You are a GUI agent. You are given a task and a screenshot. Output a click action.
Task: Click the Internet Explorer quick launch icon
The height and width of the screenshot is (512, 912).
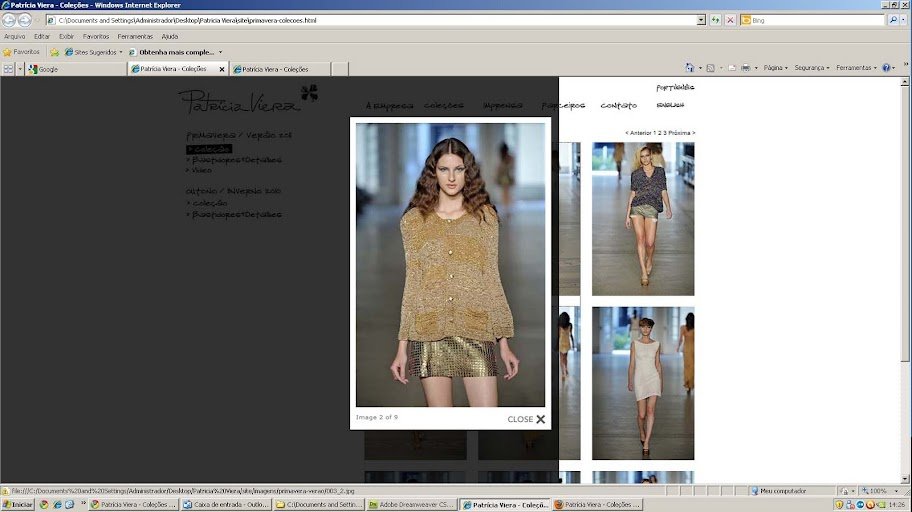click(57, 504)
